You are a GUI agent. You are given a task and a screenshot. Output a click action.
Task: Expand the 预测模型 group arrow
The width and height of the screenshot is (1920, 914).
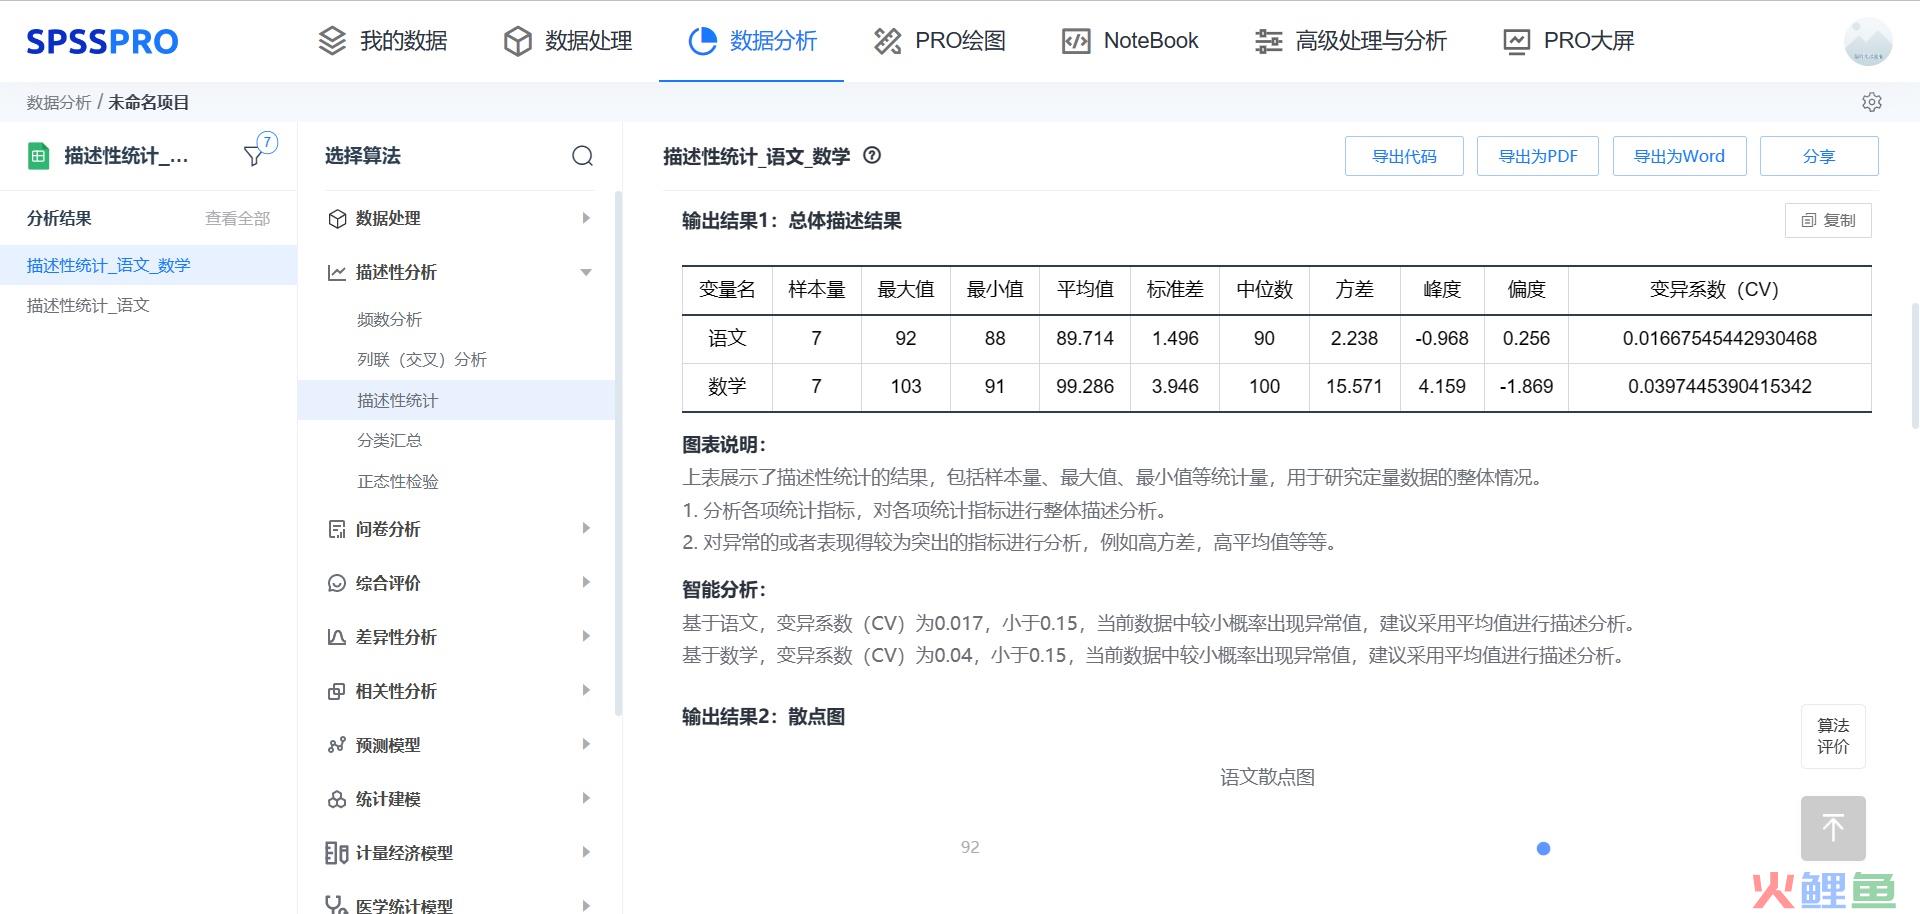(586, 744)
